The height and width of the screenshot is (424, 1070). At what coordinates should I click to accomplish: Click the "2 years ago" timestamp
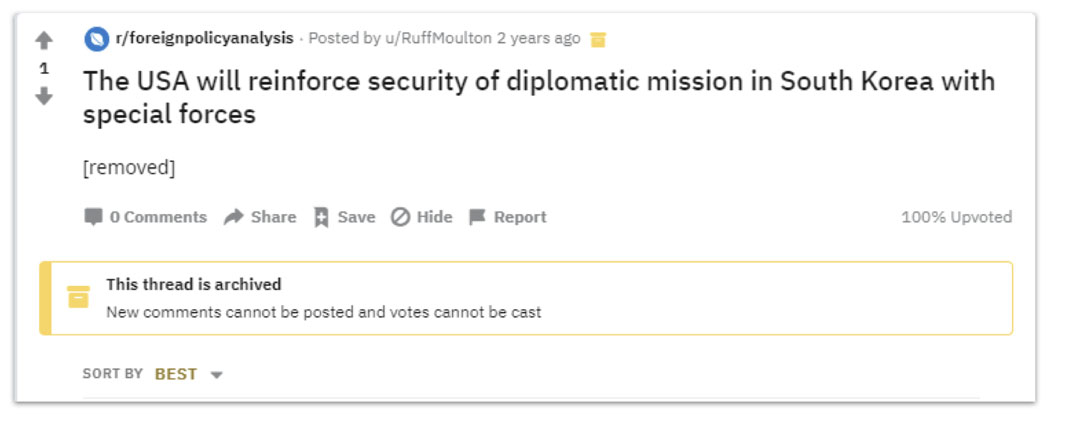click(538, 38)
